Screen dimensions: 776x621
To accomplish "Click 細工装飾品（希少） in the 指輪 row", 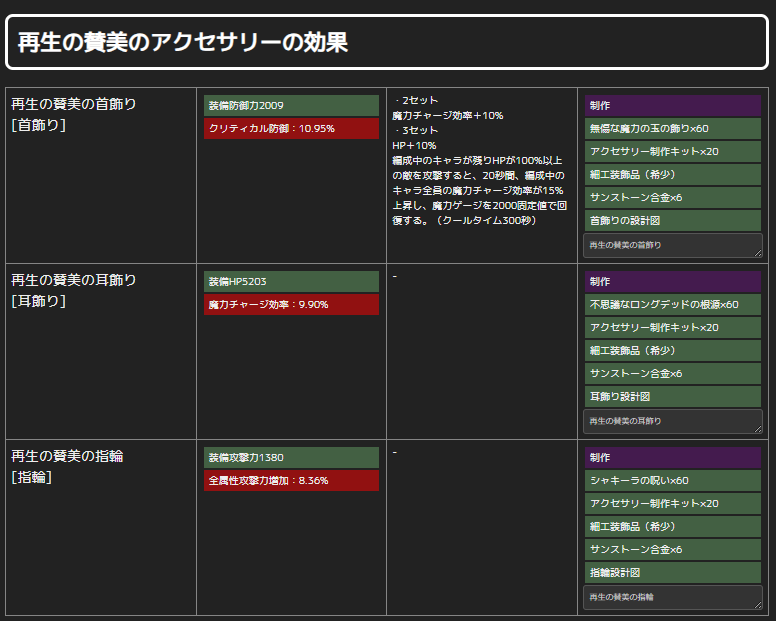I will coord(673,526).
